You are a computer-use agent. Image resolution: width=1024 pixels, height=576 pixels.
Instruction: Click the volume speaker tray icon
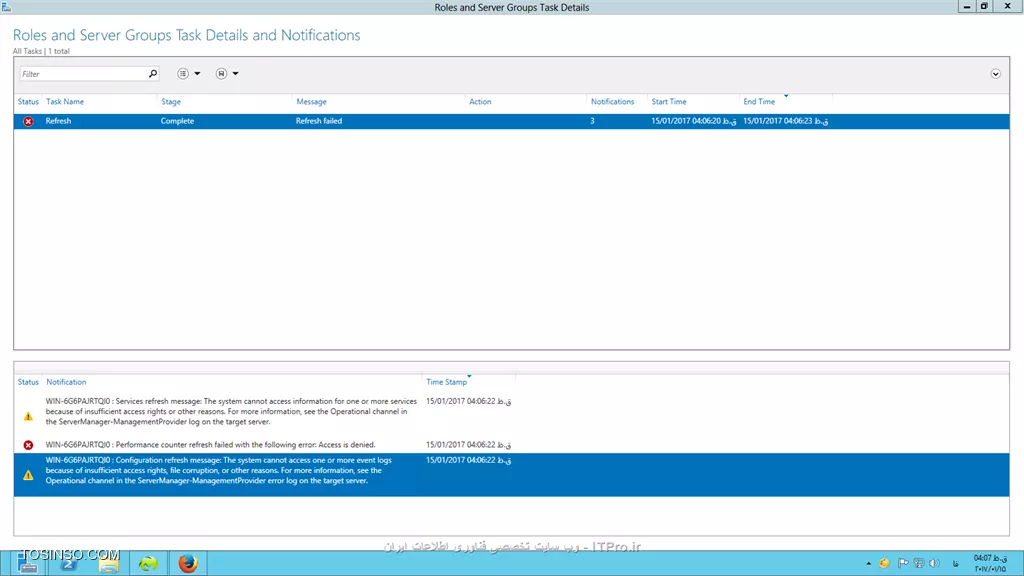coord(935,563)
